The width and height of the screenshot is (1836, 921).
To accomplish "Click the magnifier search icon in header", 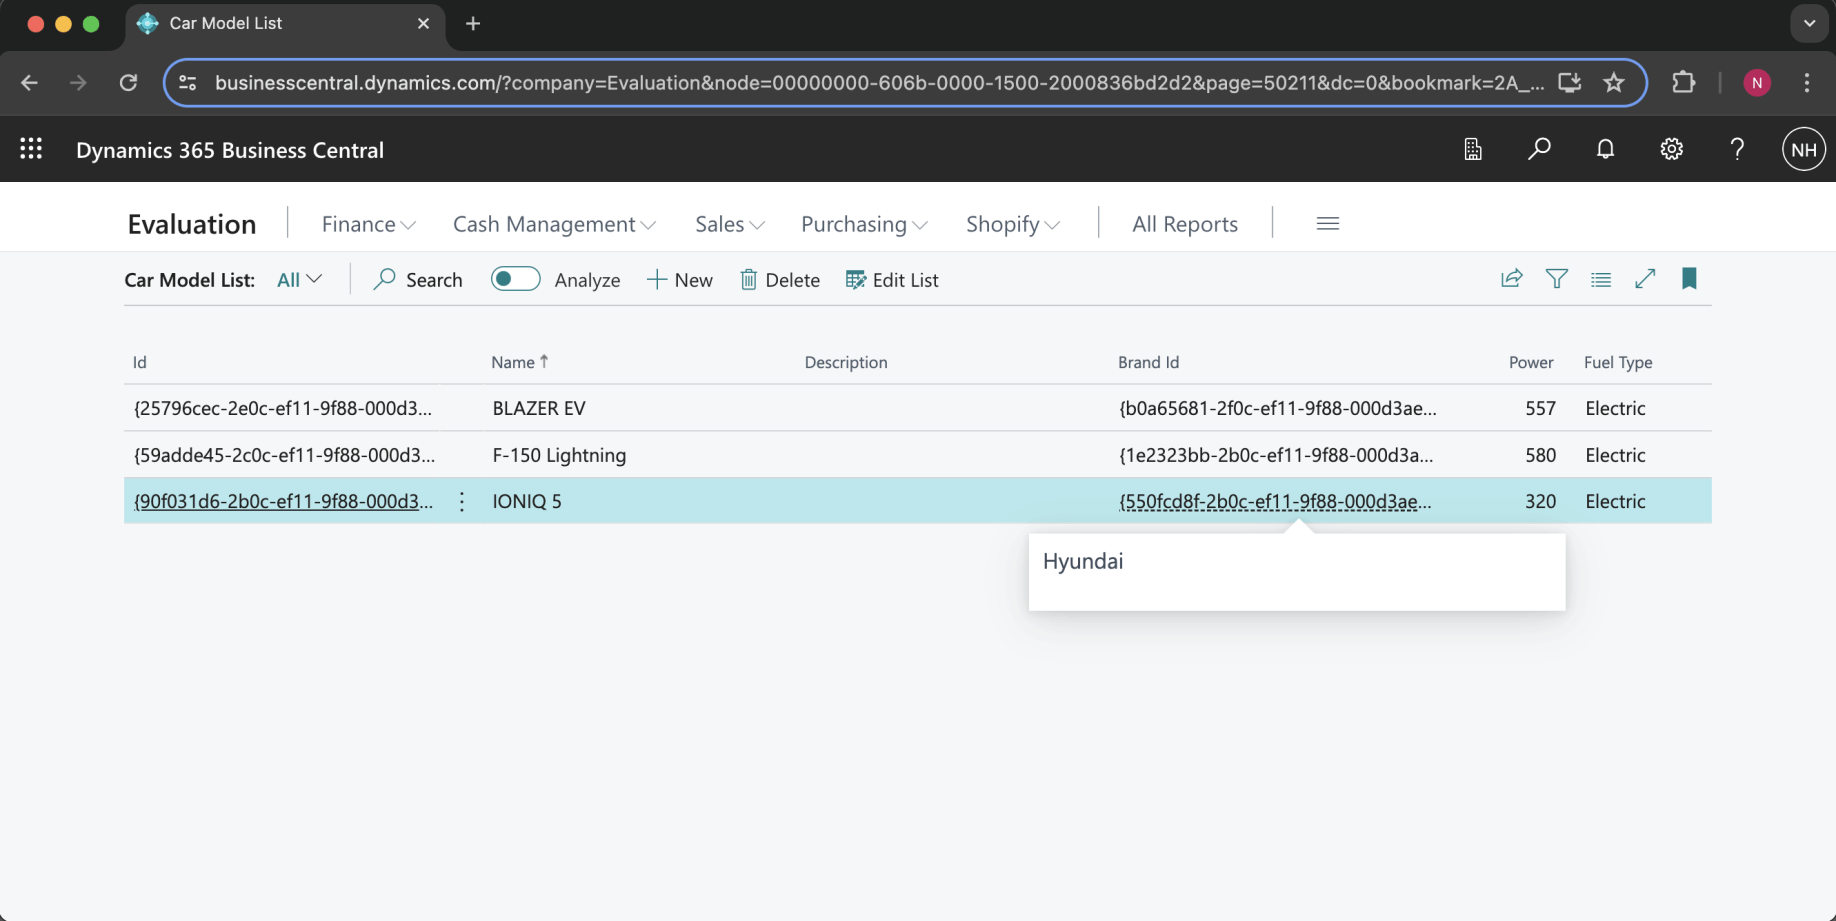I will [1539, 149].
